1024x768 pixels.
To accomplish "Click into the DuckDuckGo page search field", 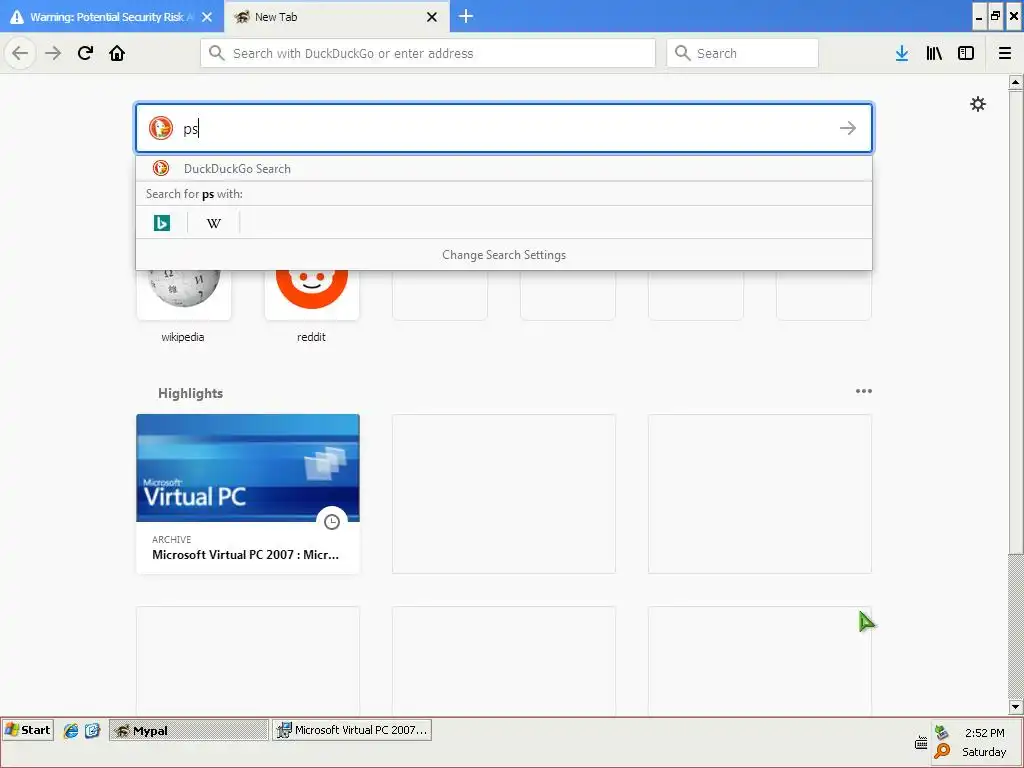I will pos(504,128).
